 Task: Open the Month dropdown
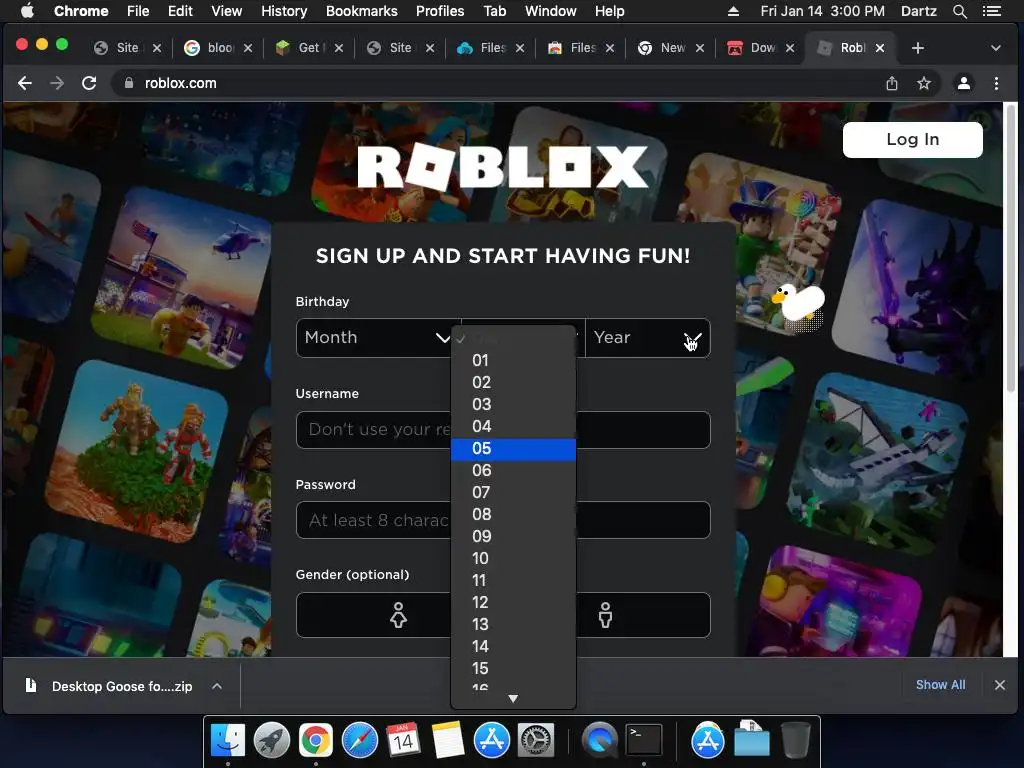point(377,338)
